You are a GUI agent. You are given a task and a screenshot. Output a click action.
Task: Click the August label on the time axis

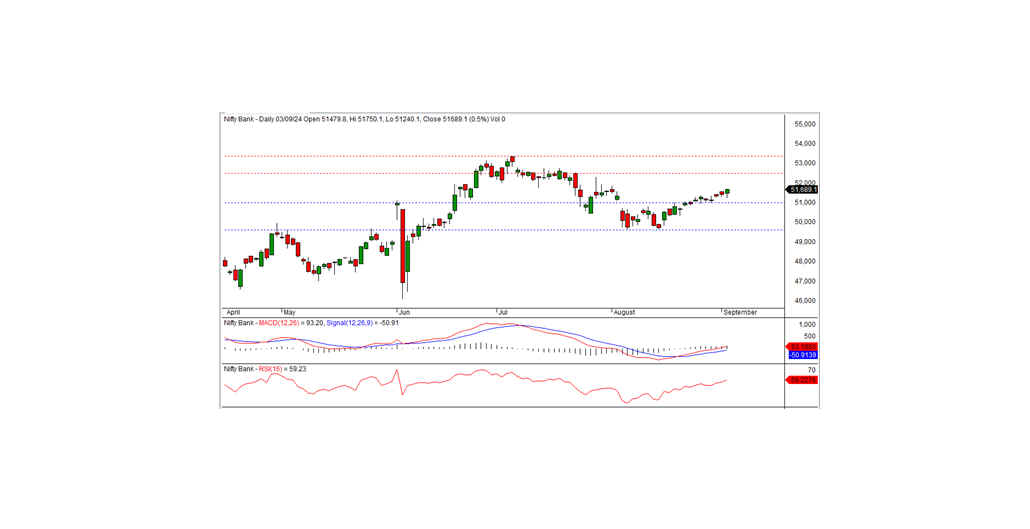624,313
